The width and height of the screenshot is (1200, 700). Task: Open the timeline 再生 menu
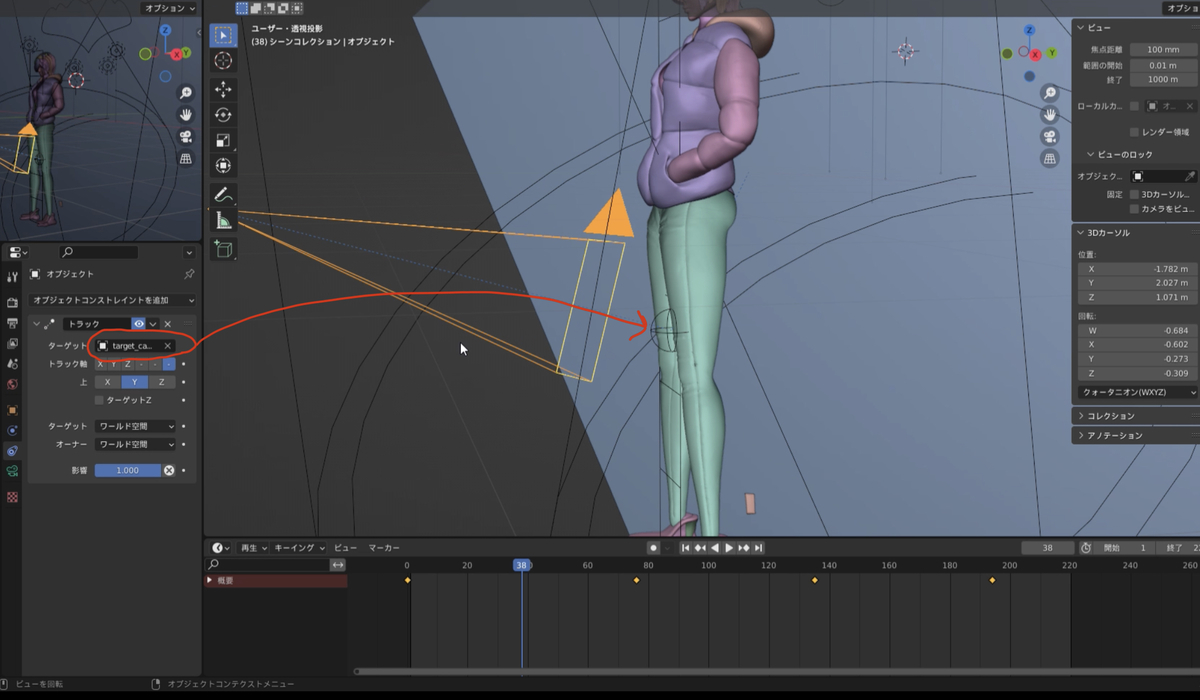254,548
